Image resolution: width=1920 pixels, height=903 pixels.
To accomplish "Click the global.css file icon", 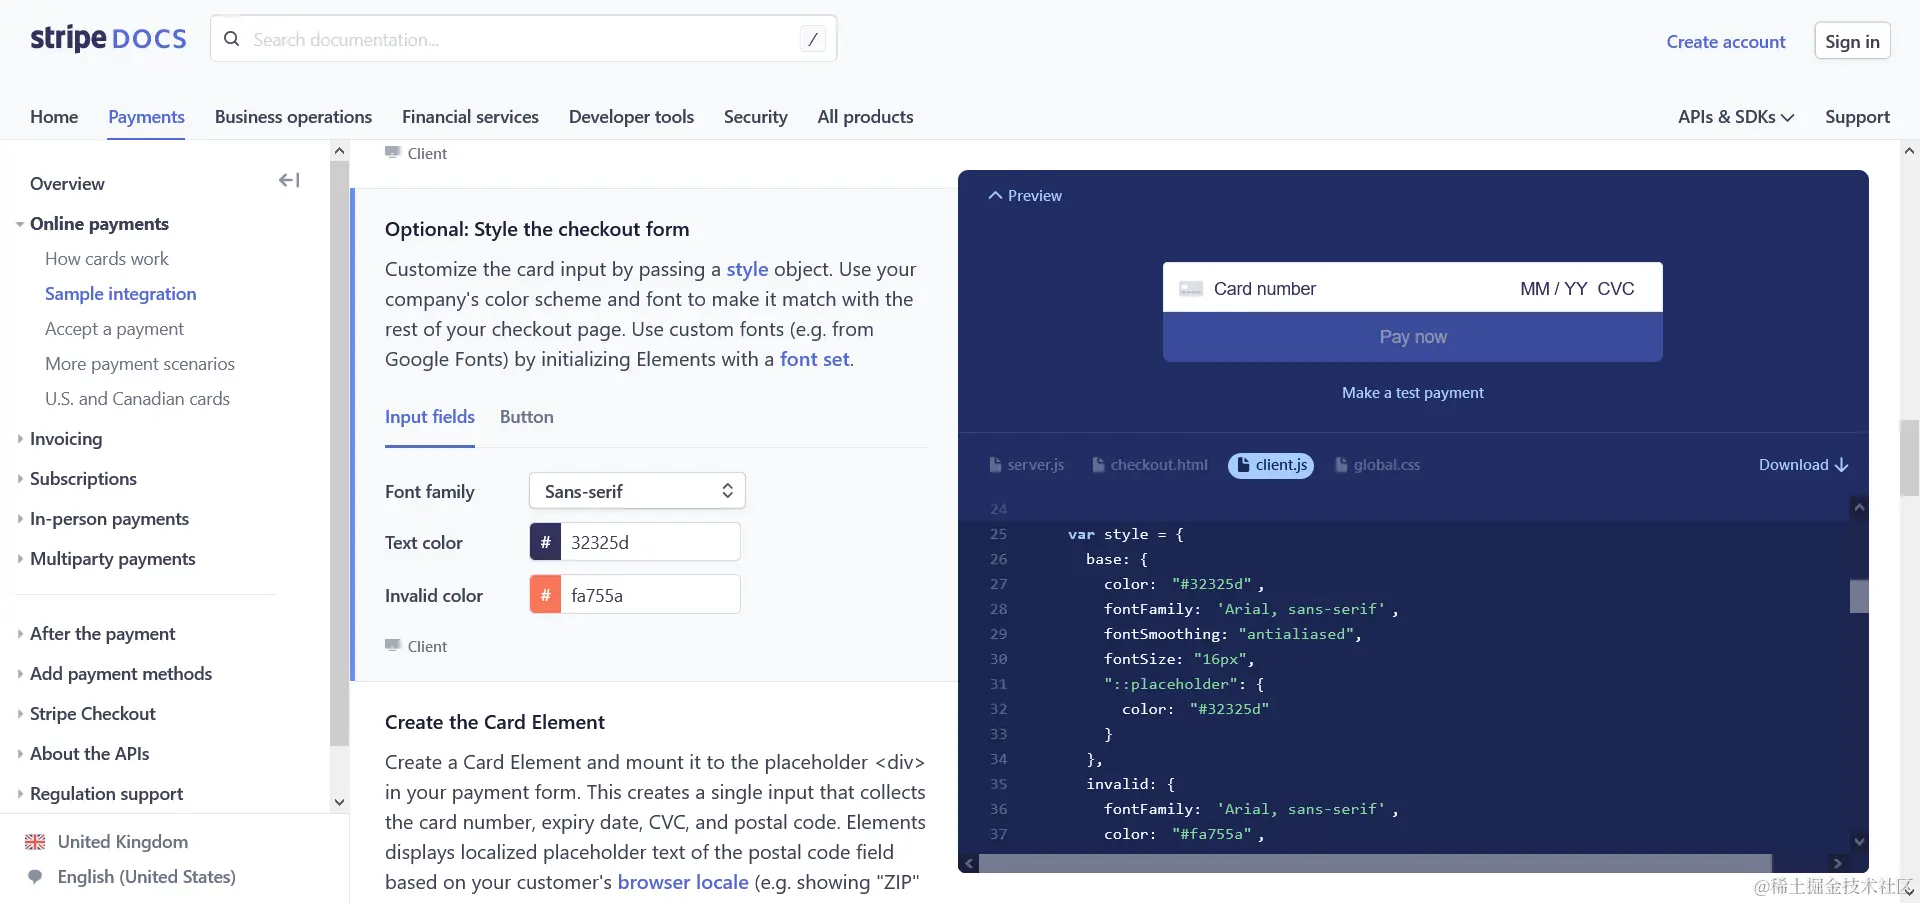I will pos(1341,465).
